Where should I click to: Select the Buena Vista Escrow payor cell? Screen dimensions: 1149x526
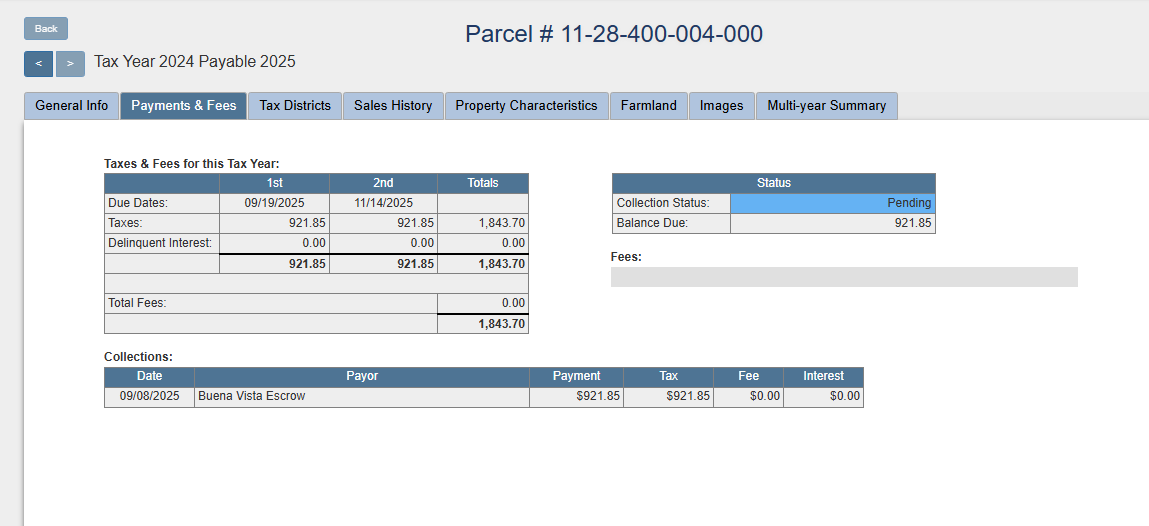(362, 396)
